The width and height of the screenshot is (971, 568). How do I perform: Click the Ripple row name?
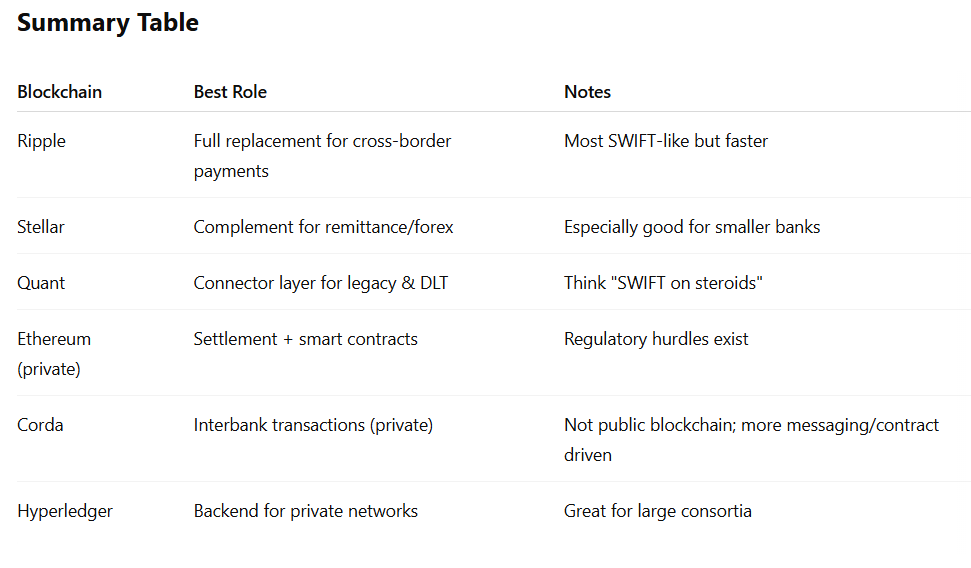click(x=41, y=141)
